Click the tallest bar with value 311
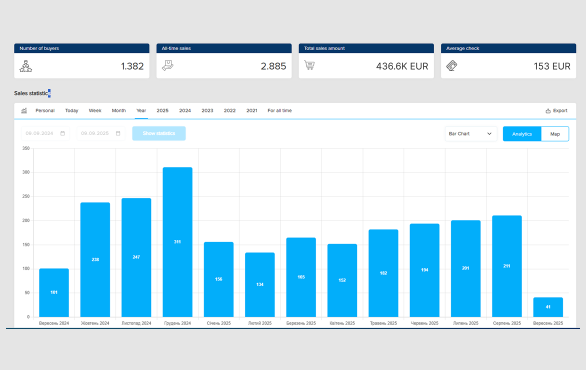This screenshot has width=586, height=370. point(178,242)
